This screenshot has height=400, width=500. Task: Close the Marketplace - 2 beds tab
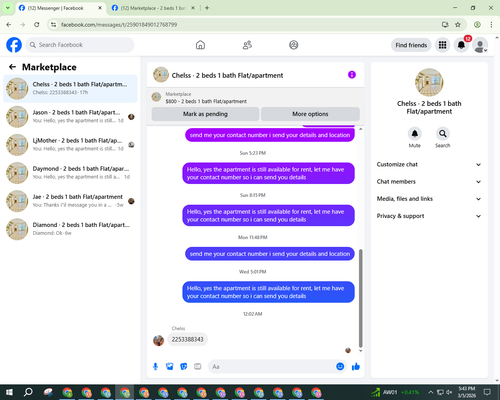tap(193, 8)
